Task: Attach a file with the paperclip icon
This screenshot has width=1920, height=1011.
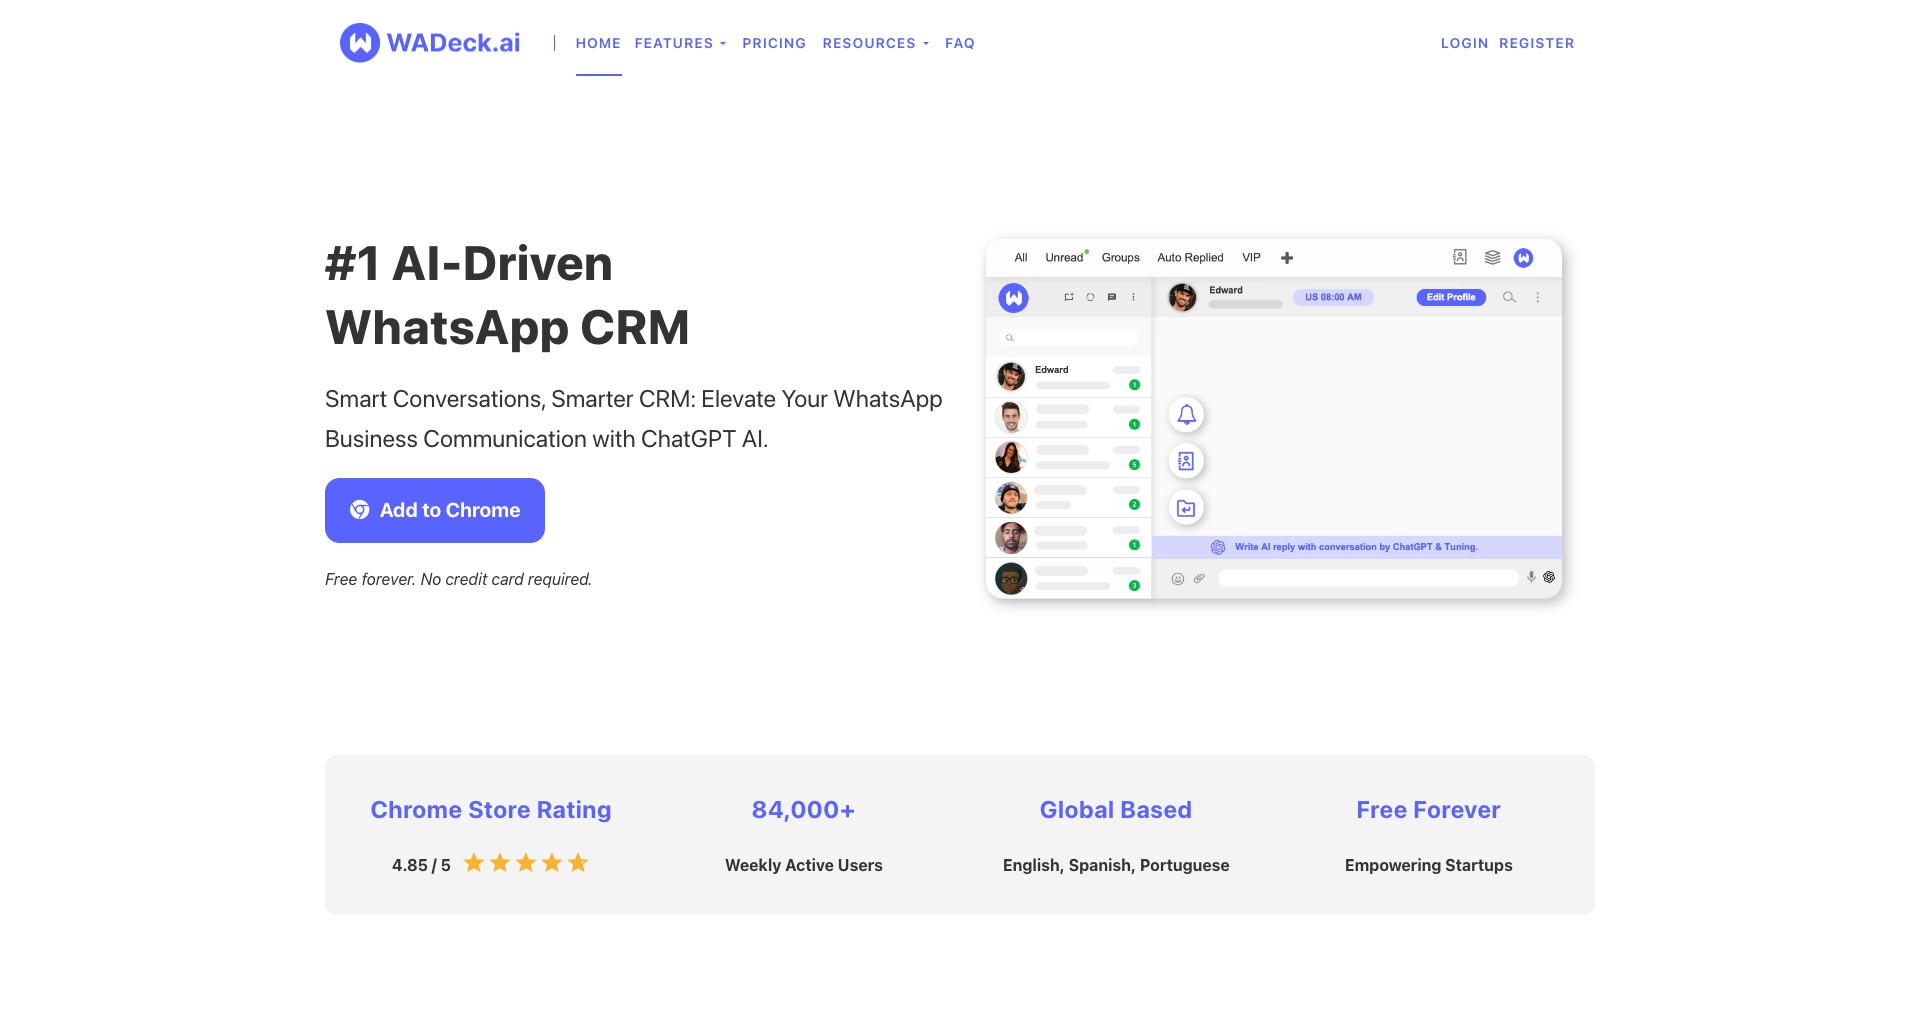Action: pos(1199,578)
